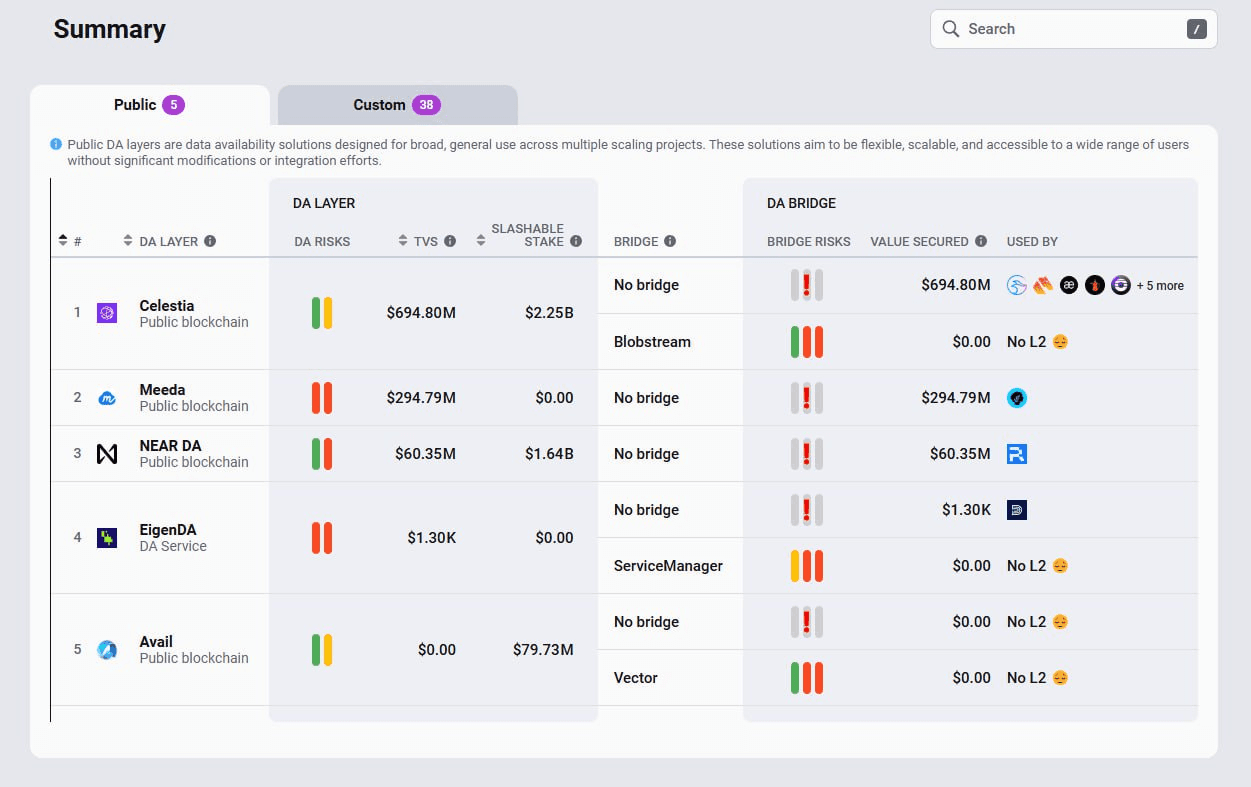Click Celestia DA risks green-yellow bars
1251x787 pixels.
[322, 313]
